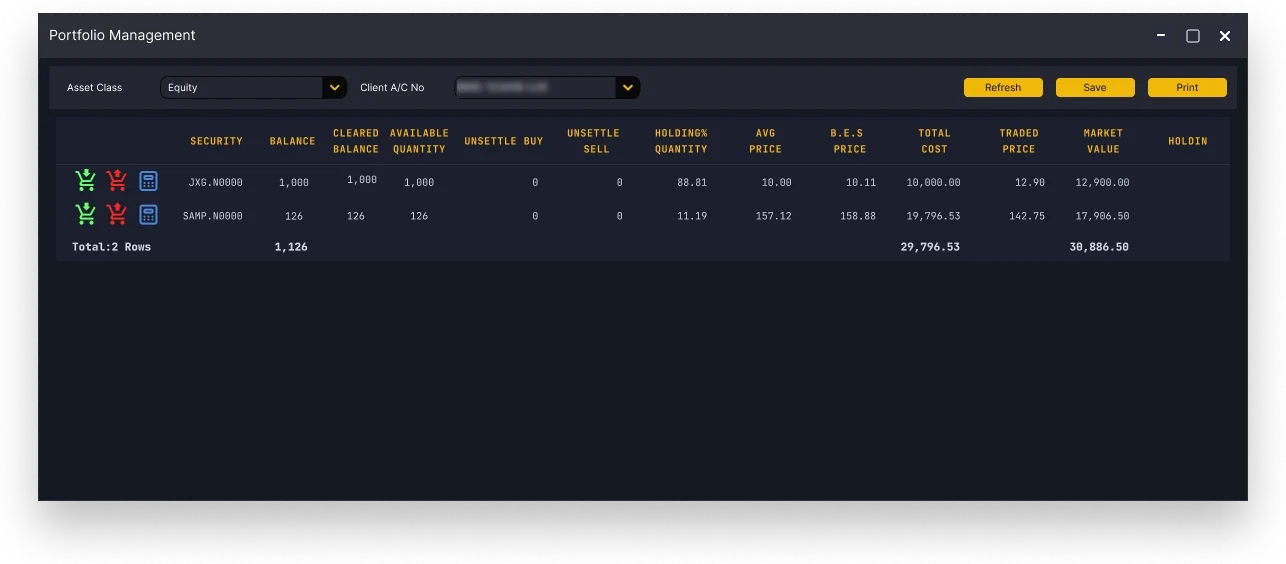1286x564 pixels.
Task: Click total balance 1,126
Action: (x=291, y=247)
